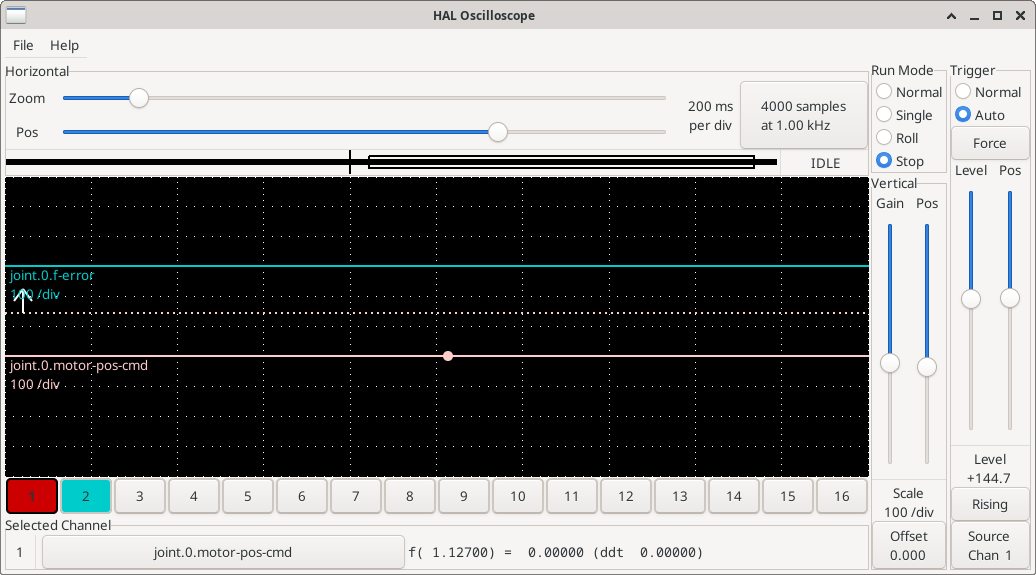Click the f( 1.12700) value readout
Viewport: 1036px width, 575px height.
pyautogui.click(x=555, y=553)
